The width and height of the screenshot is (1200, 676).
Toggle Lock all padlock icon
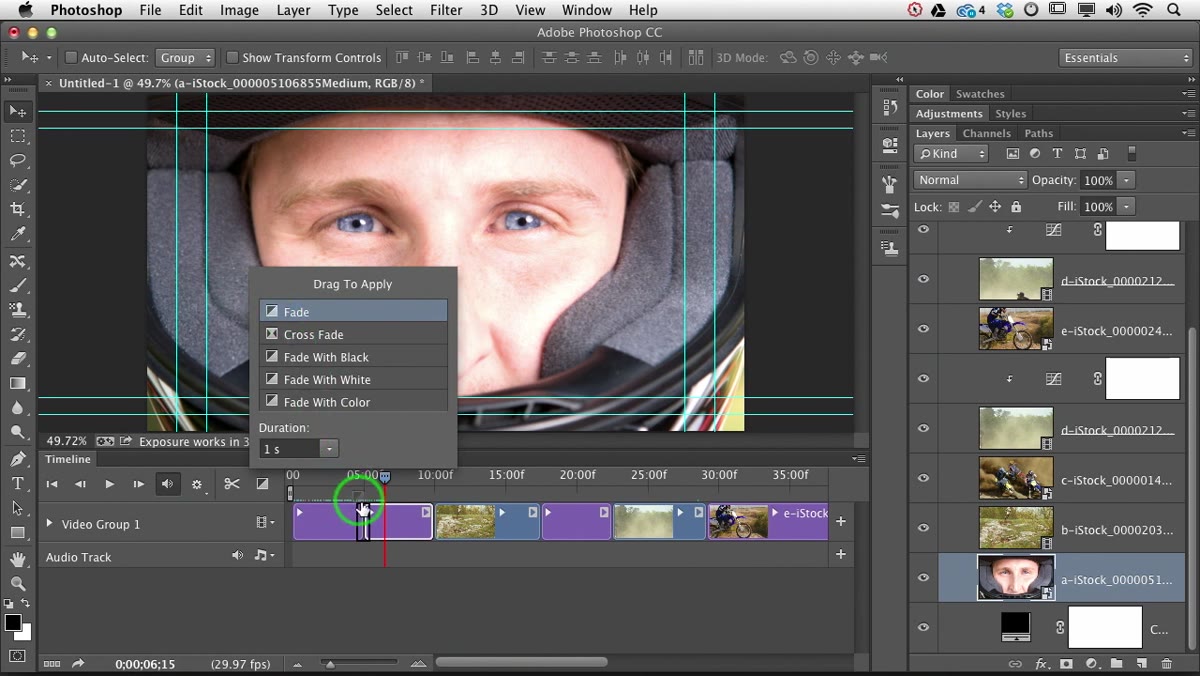(x=1016, y=207)
